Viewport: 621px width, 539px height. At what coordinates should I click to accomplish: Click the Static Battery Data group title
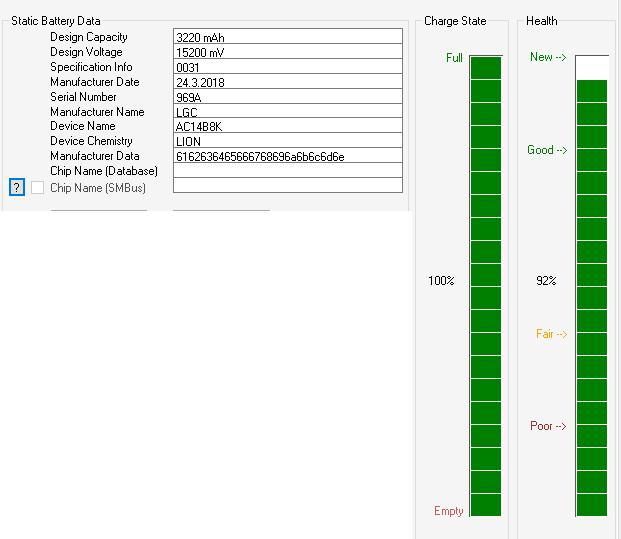[55, 21]
